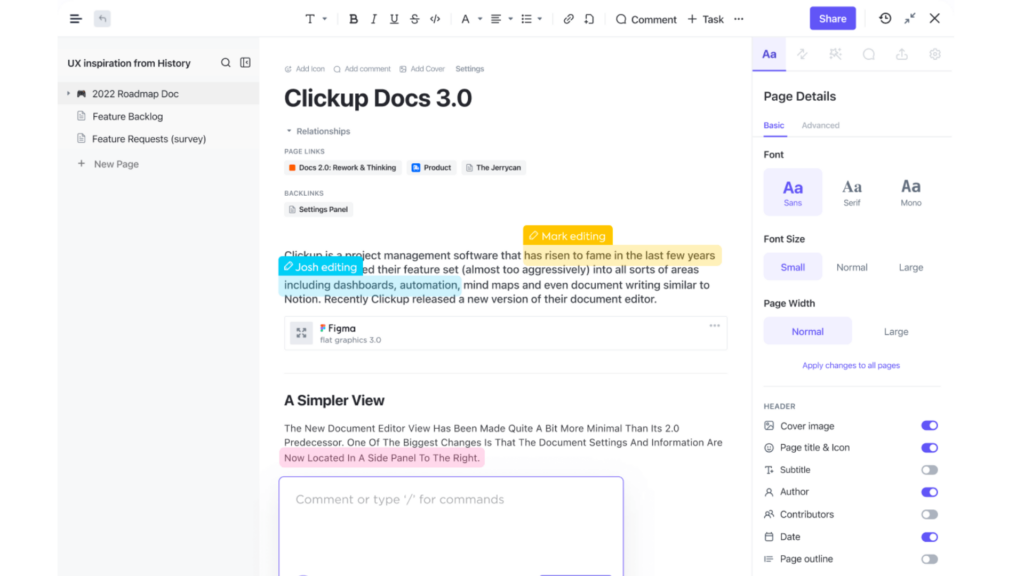Image resolution: width=1024 pixels, height=576 pixels.
Task: Click Add Cover above the title
Action: (422, 69)
